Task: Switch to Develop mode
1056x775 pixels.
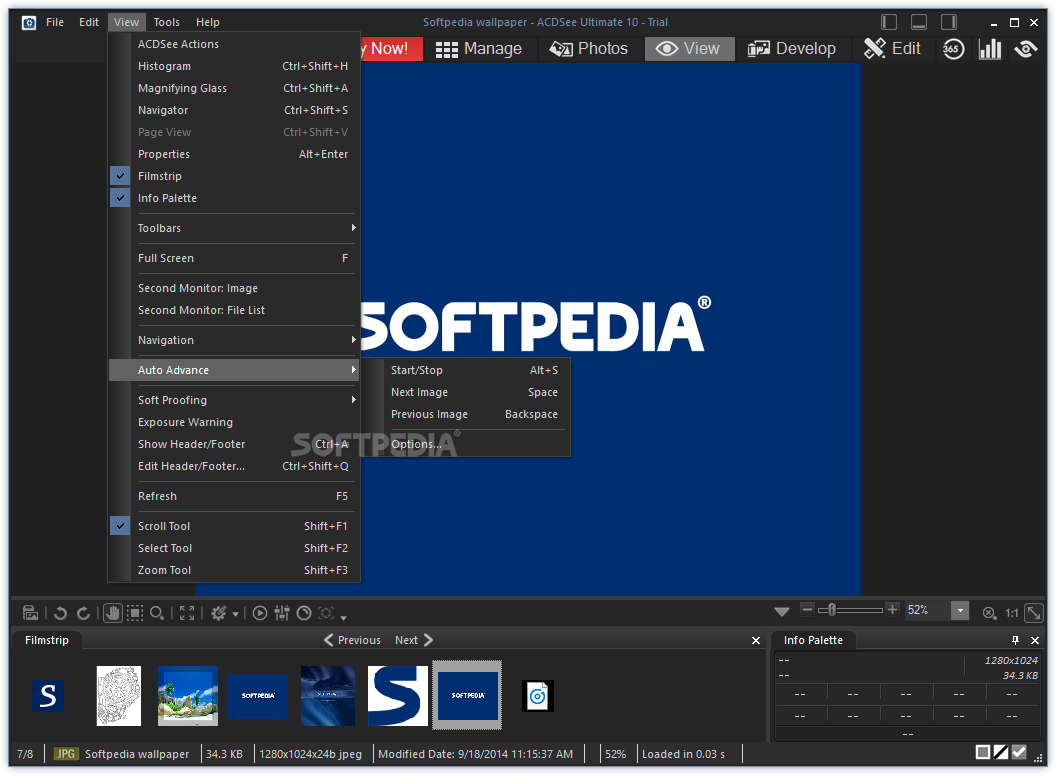Action: click(792, 48)
